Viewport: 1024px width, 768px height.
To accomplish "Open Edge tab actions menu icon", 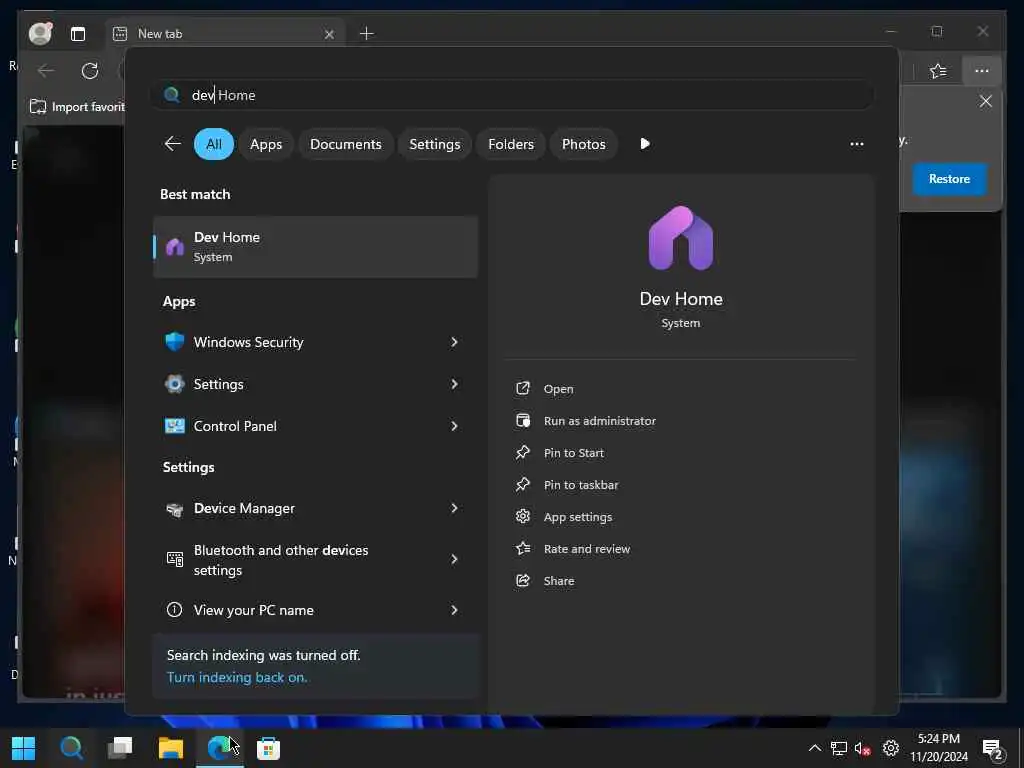I will 78,34.
